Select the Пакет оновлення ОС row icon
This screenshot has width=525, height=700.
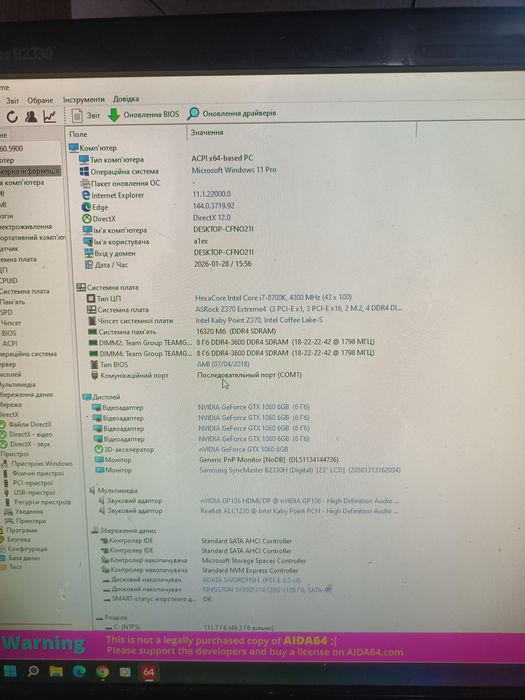[x=85, y=183]
